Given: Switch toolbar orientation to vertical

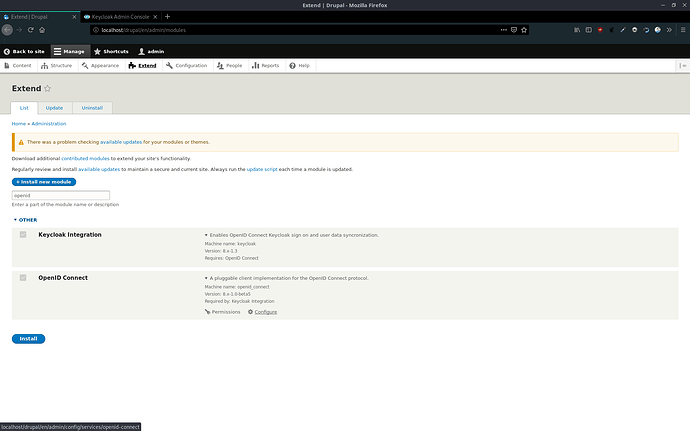Looking at the screenshot, I should pos(683,66).
